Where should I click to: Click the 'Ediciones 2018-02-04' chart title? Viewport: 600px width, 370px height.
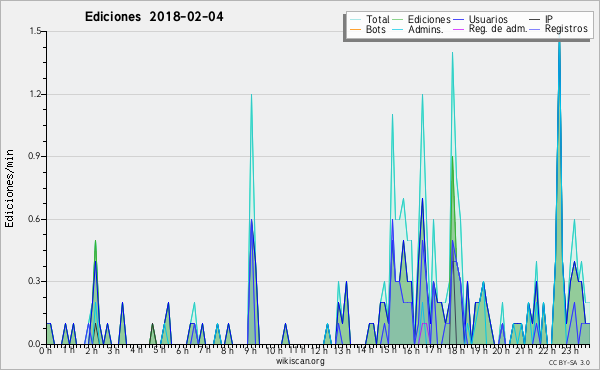(154, 17)
